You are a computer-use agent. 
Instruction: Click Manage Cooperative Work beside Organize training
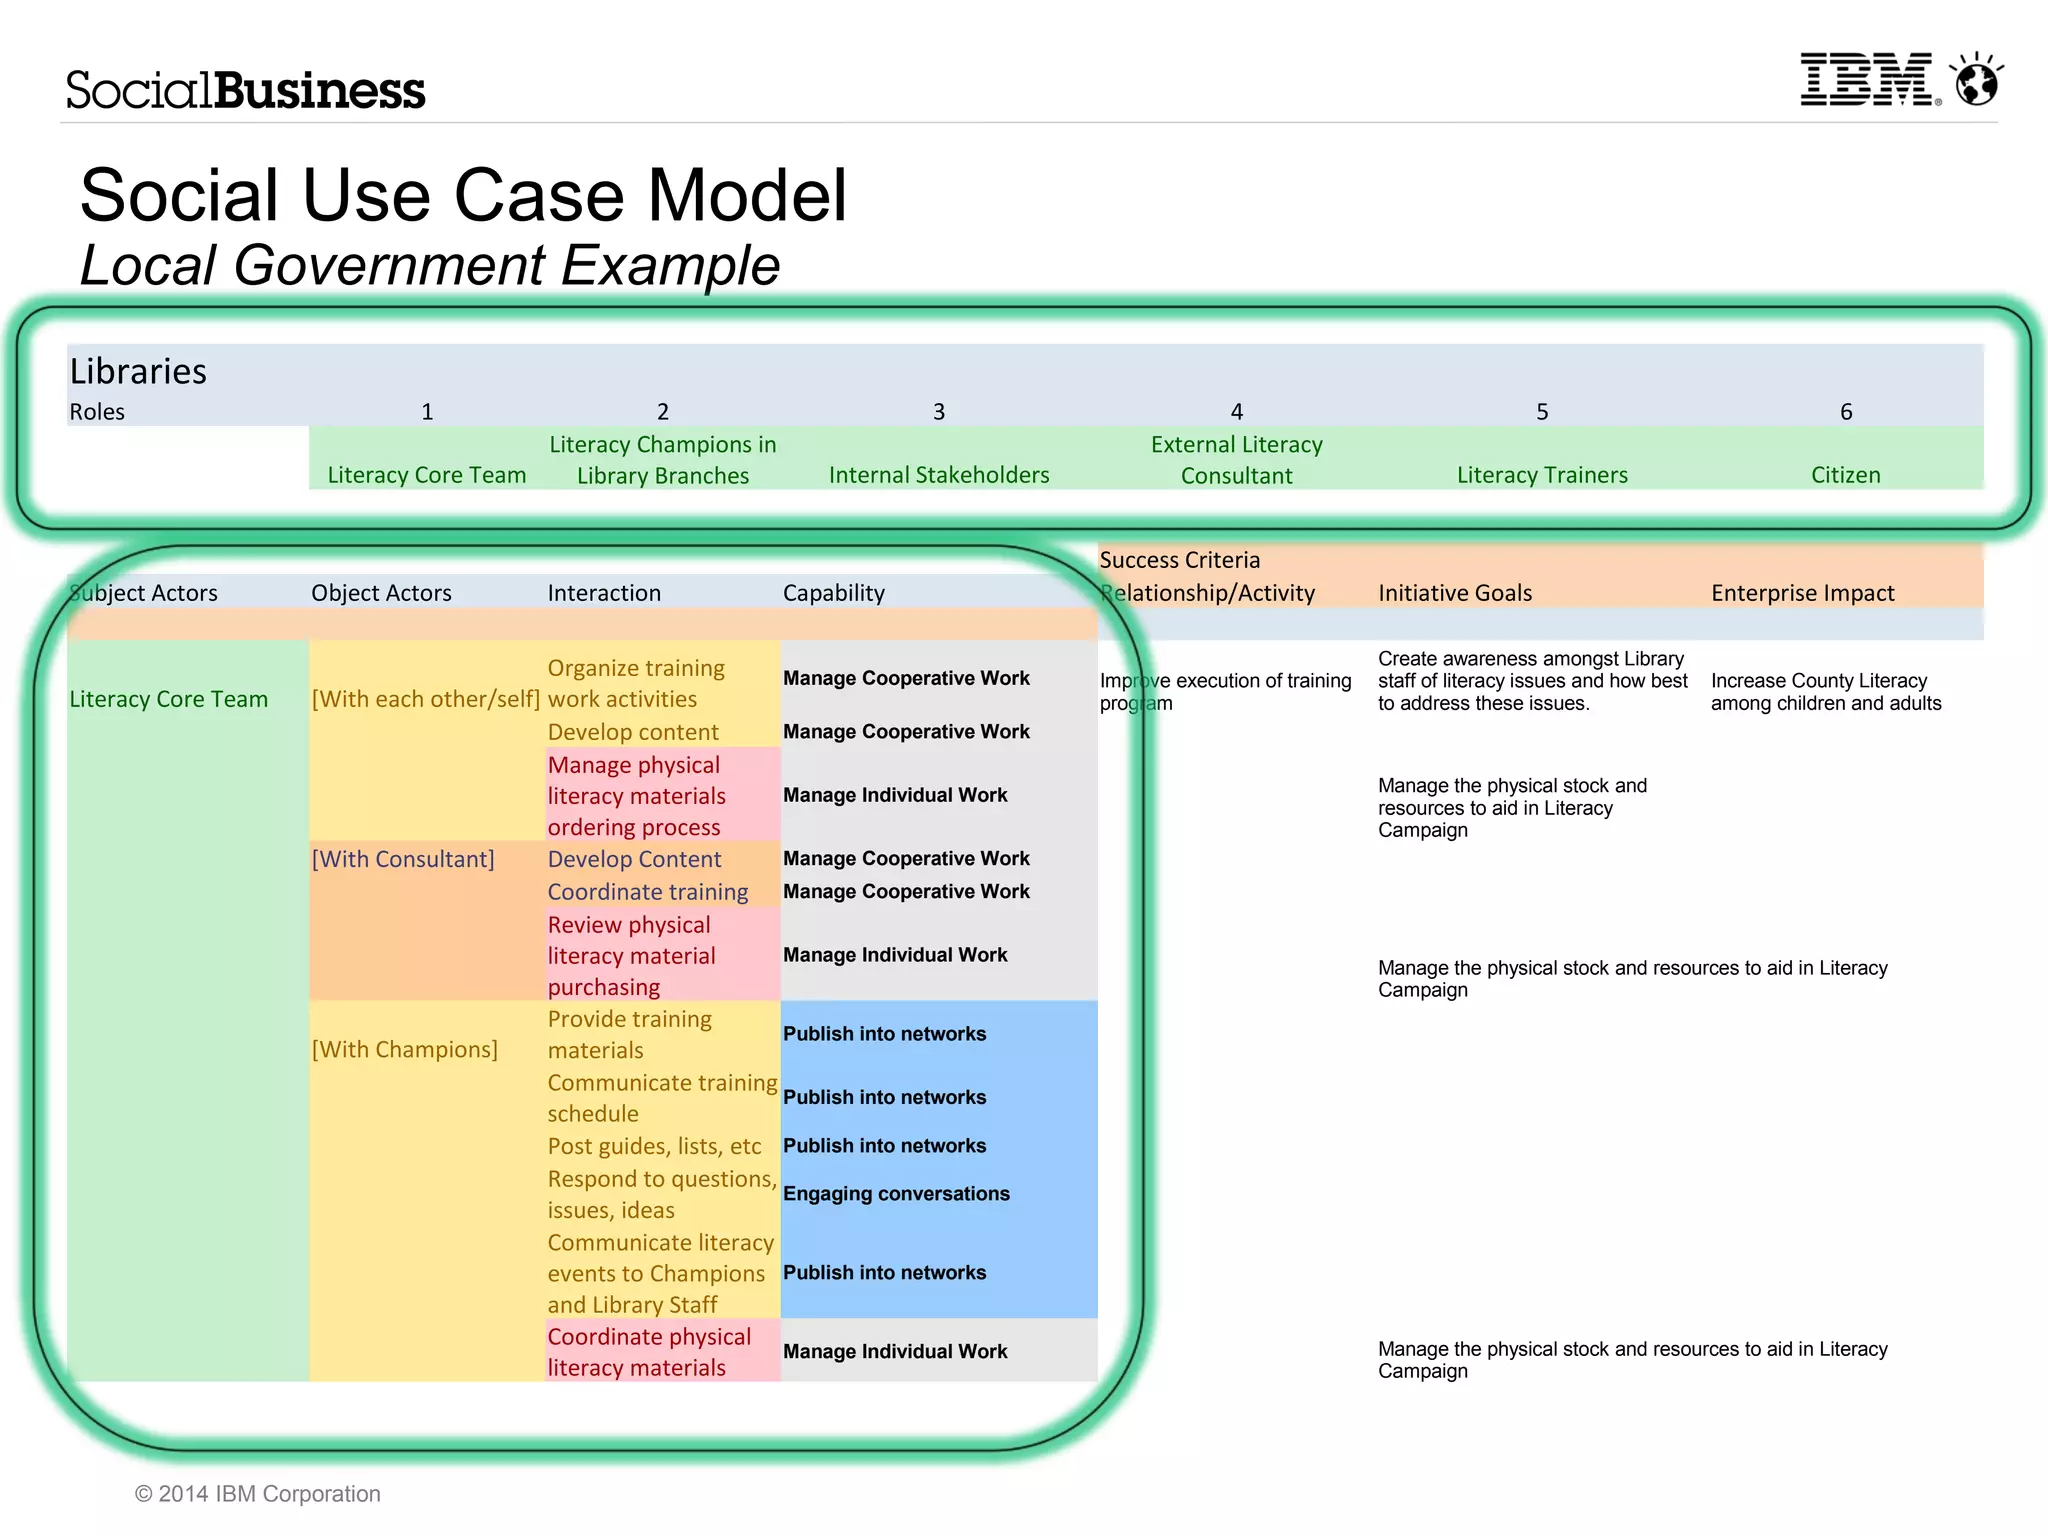906,678
